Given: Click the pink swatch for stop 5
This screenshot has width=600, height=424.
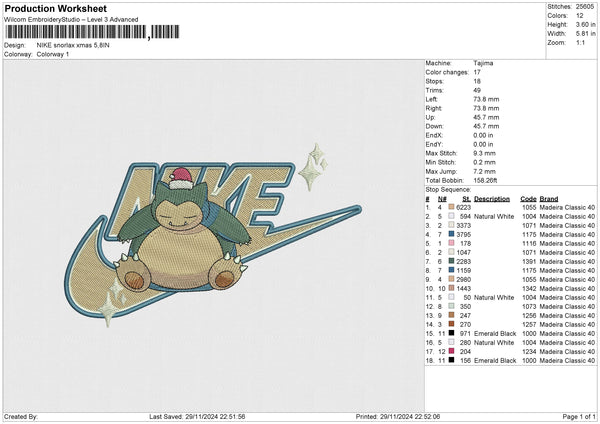Looking at the screenshot, I should tap(453, 244).
